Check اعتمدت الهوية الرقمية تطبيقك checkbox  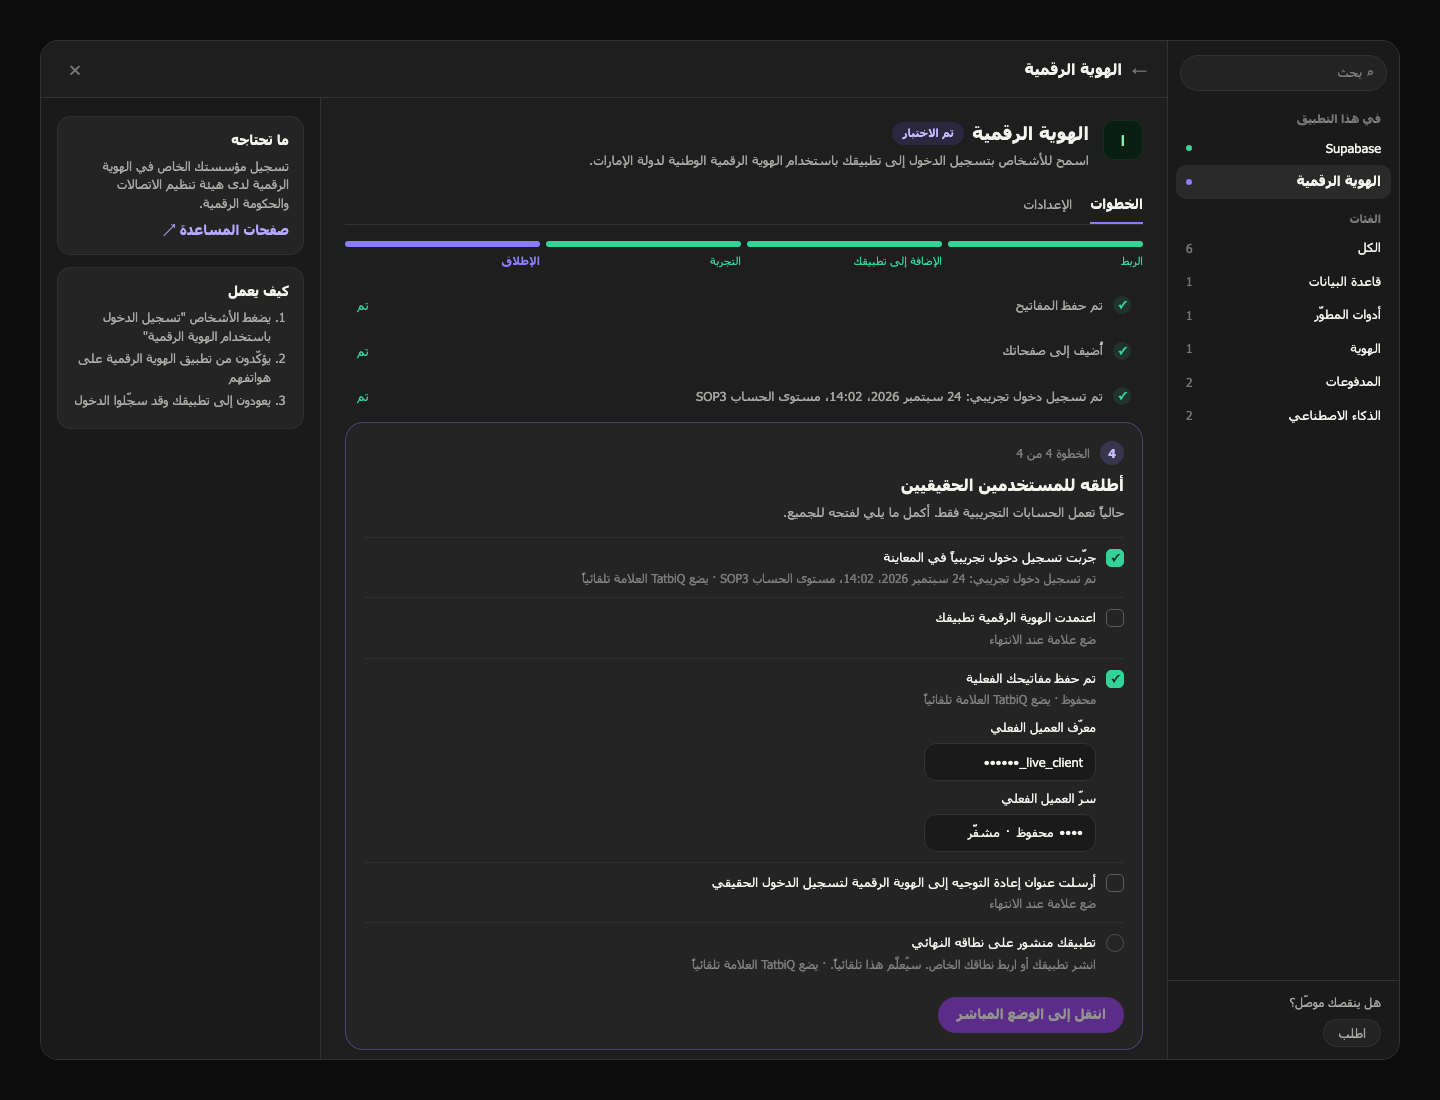[1115, 618]
